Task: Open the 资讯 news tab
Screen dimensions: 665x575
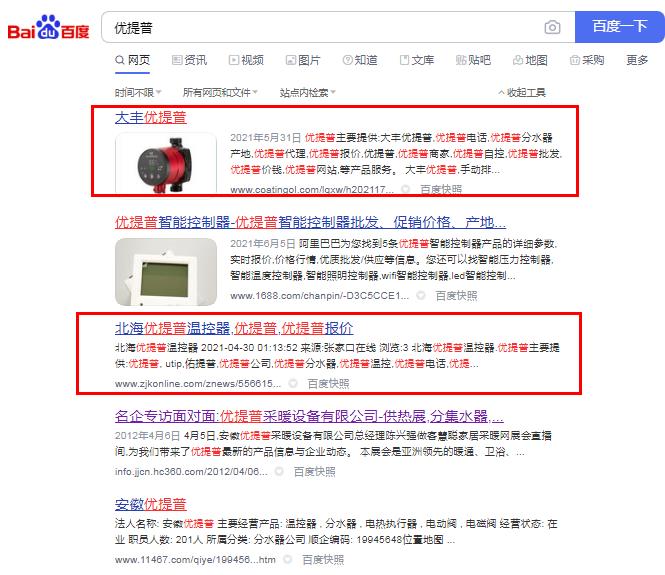Action: click(x=189, y=60)
